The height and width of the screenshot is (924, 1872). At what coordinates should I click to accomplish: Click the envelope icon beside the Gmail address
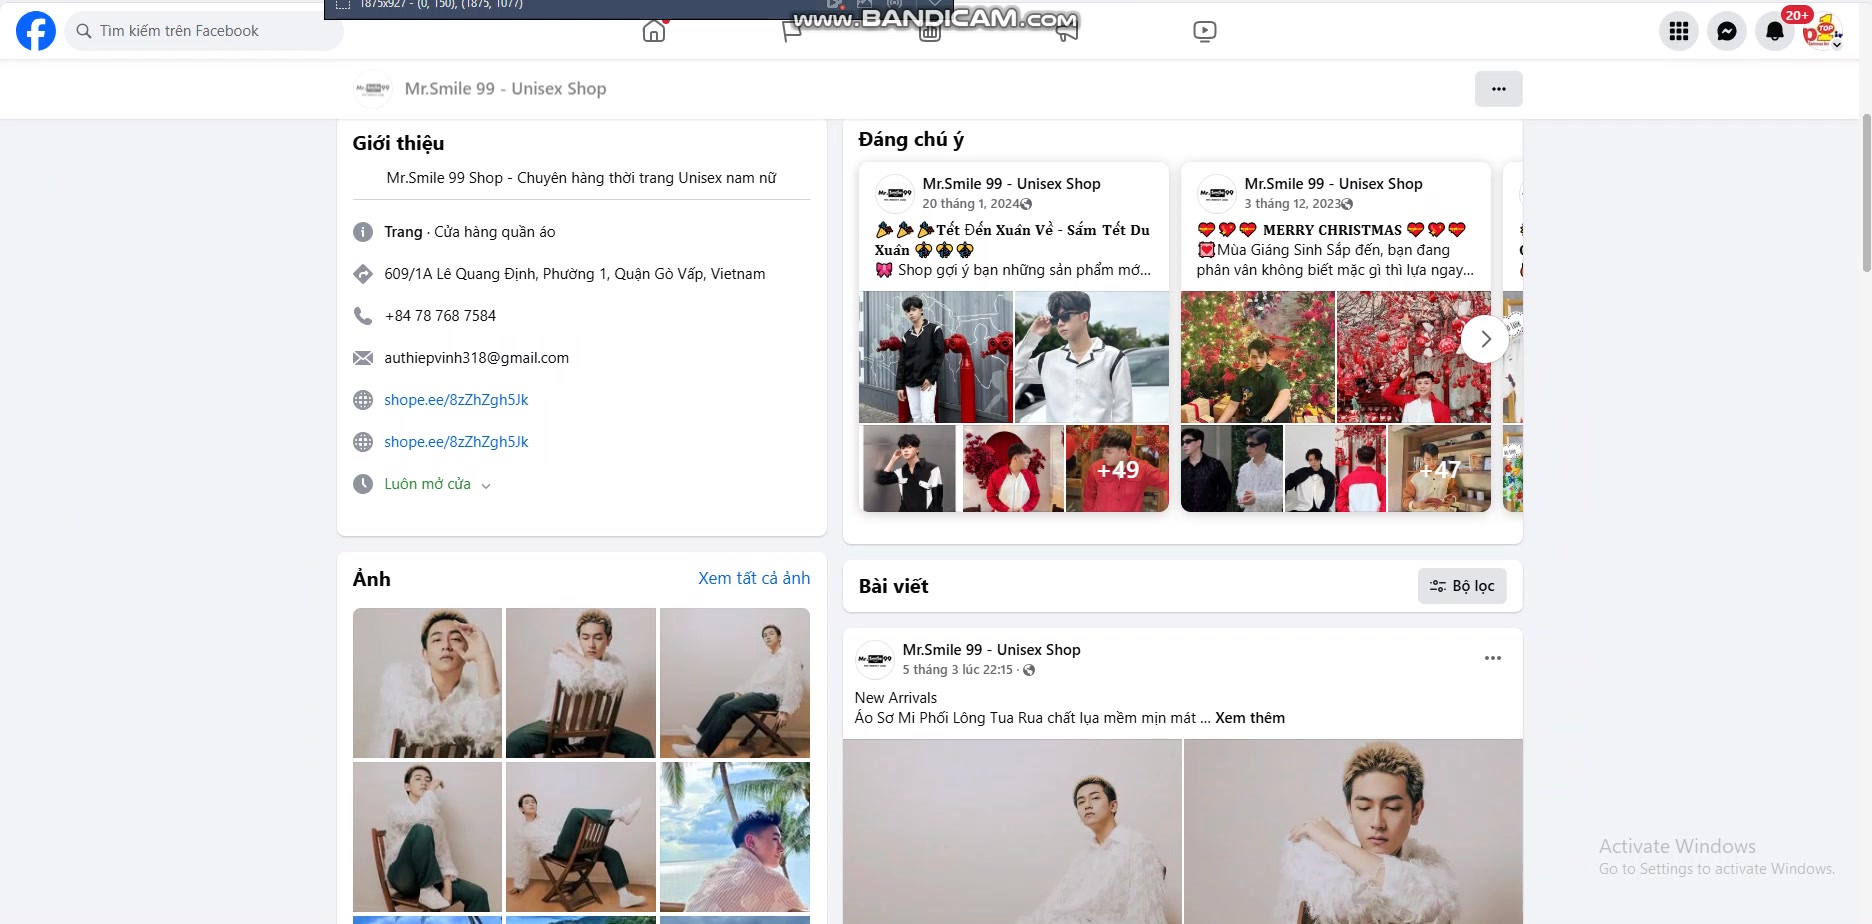(362, 357)
